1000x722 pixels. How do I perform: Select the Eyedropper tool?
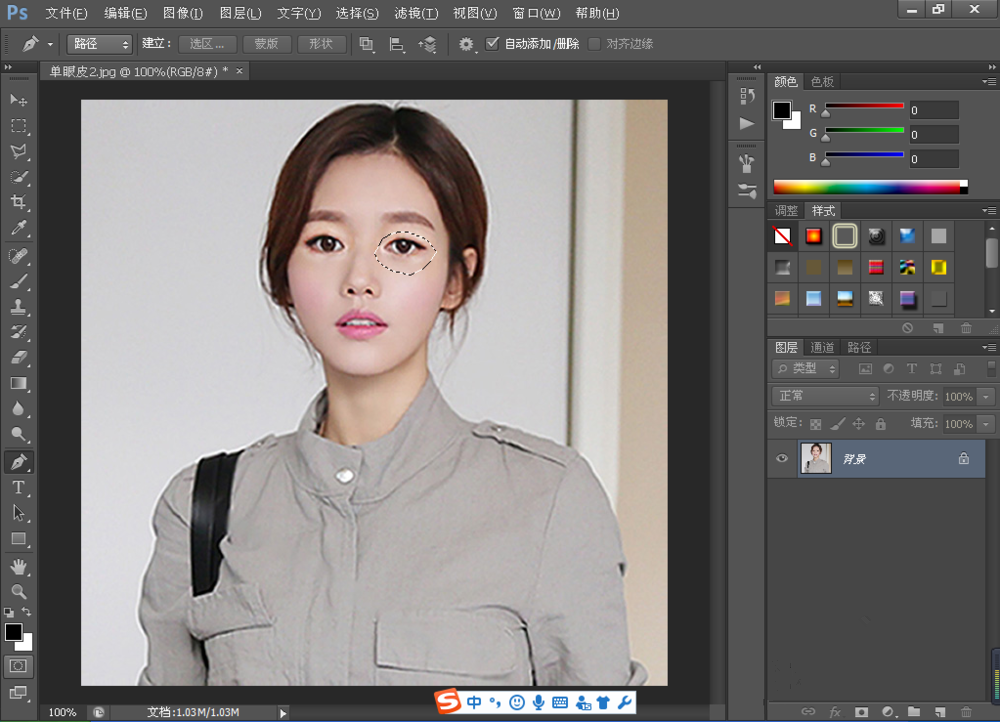(18, 229)
